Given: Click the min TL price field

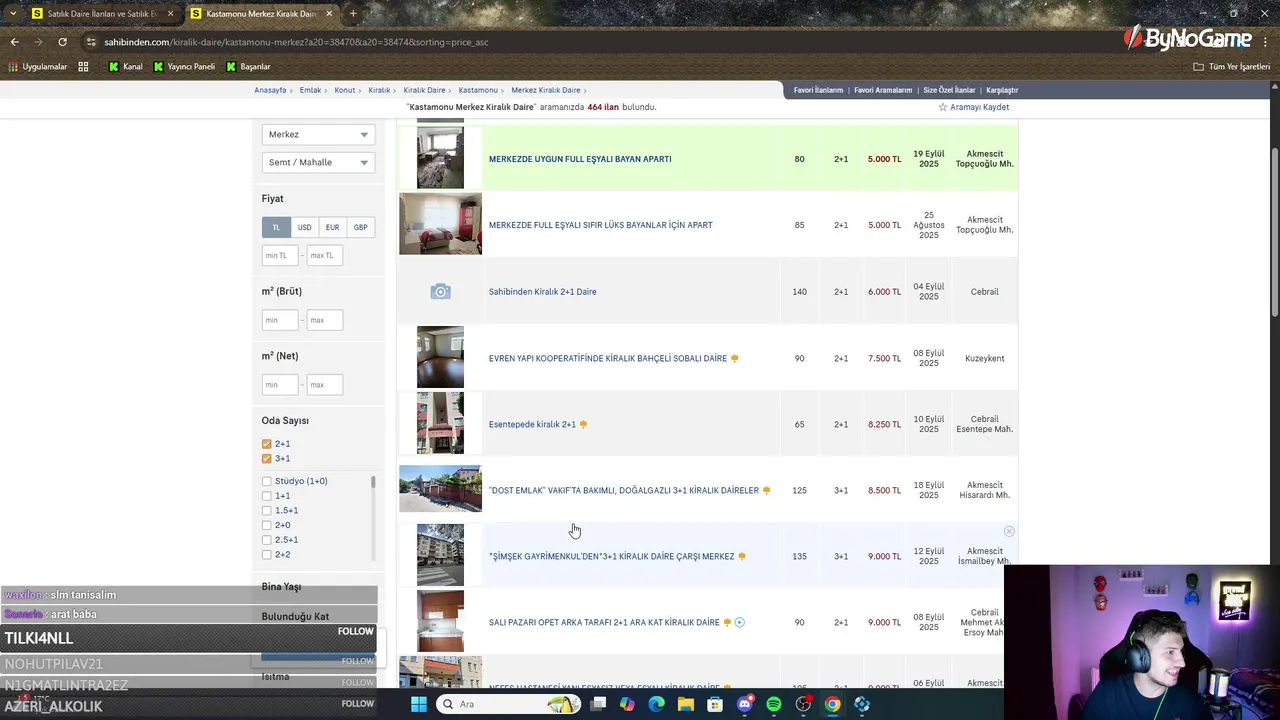Looking at the screenshot, I should 280,255.
